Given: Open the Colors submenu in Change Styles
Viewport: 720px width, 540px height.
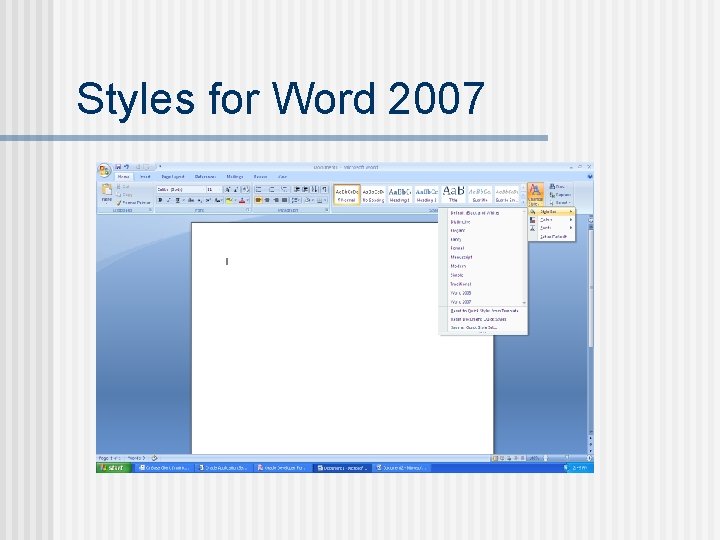Looking at the screenshot, I should (551, 220).
